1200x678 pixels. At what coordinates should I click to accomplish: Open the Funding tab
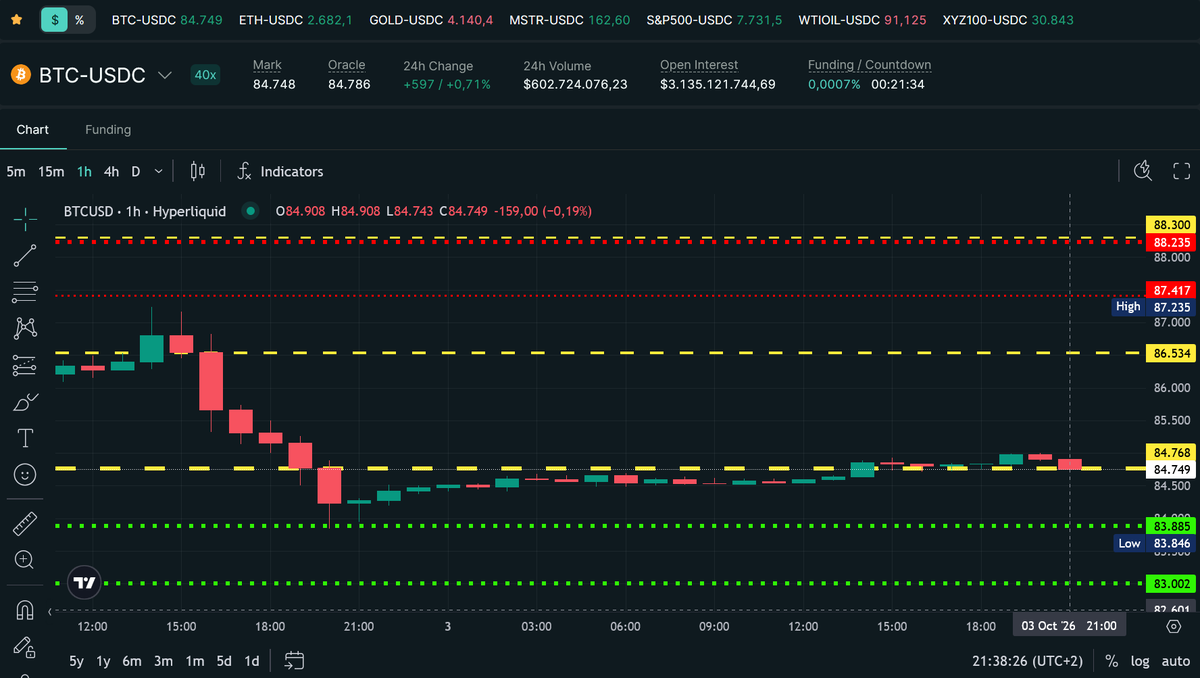108,129
